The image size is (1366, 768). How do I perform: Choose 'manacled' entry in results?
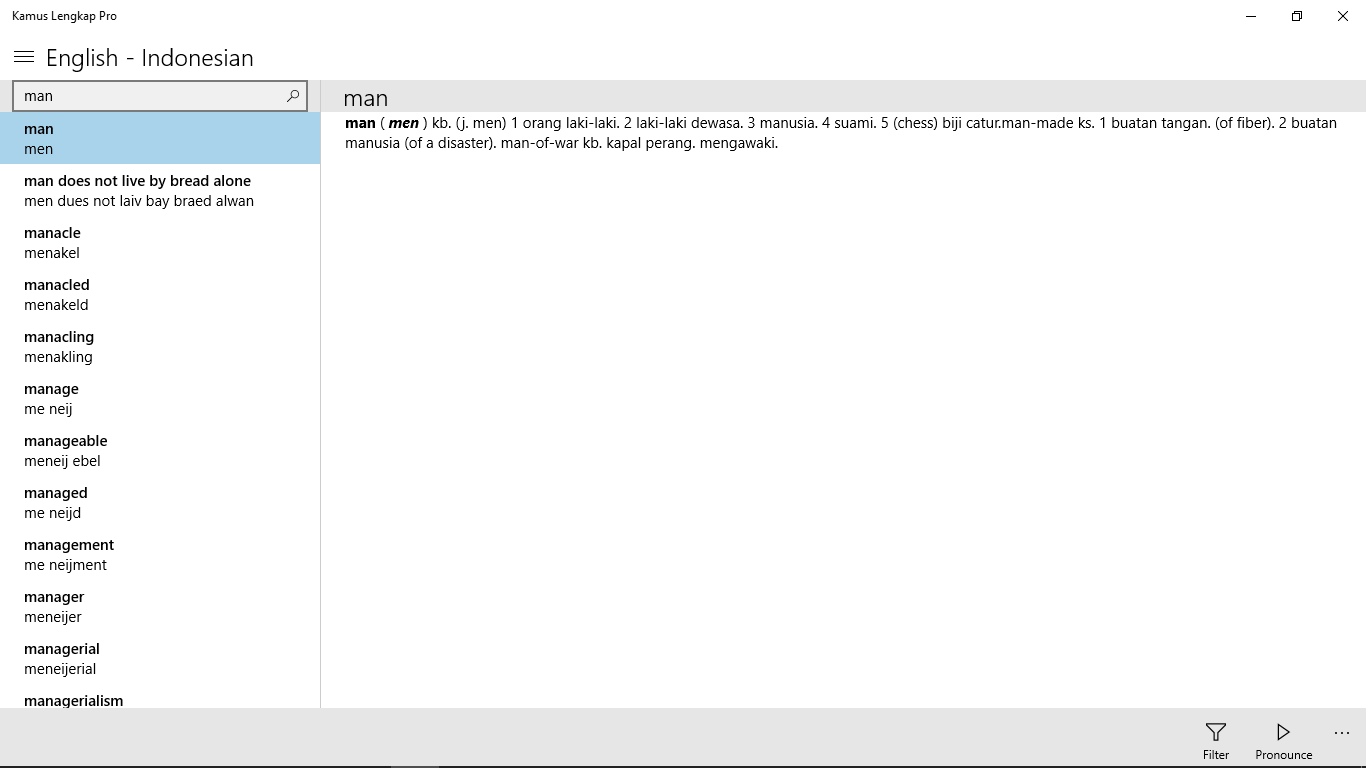[160, 294]
